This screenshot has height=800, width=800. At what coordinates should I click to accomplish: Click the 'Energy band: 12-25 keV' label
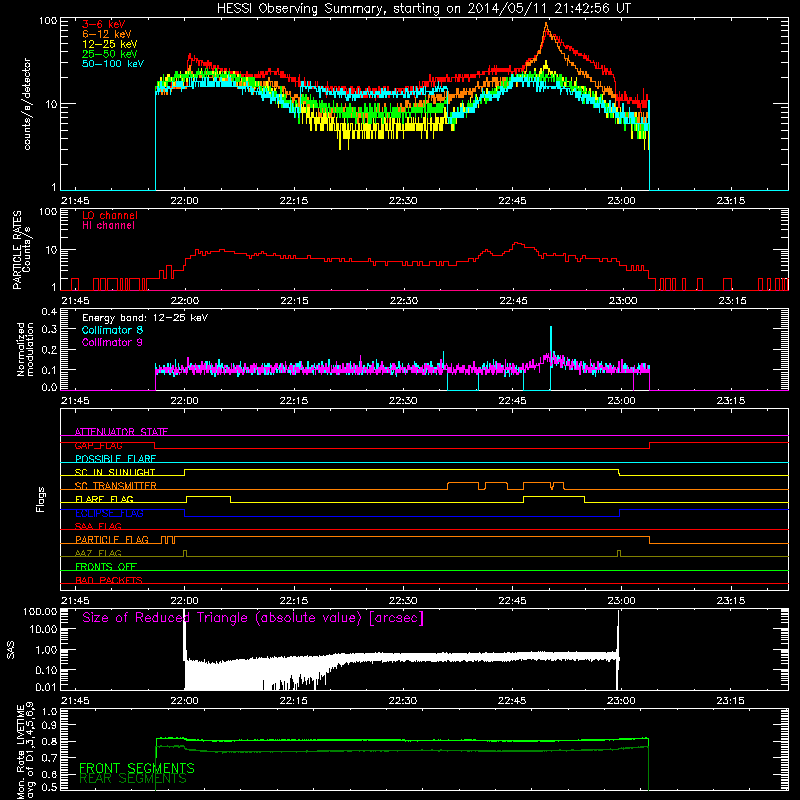click(145, 318)
